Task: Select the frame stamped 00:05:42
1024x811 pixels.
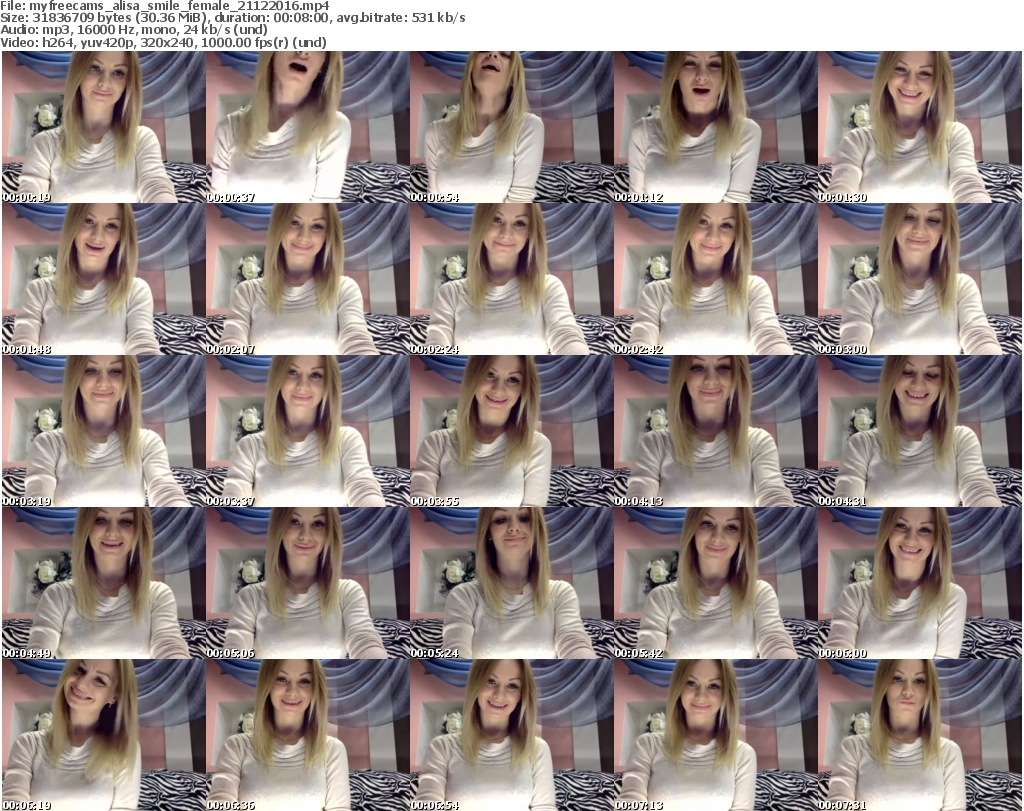Action: [x=715, y=583]
